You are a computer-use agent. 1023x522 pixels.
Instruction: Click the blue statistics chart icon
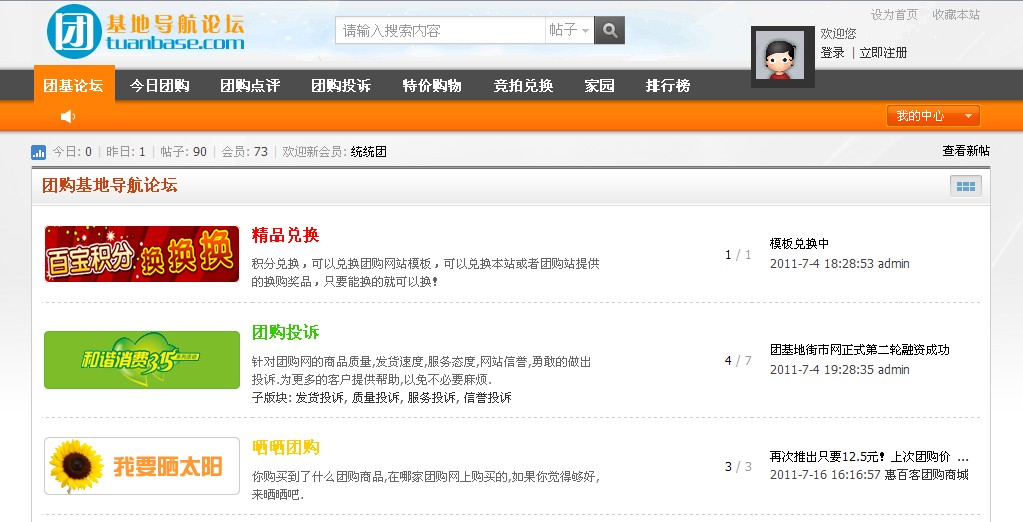tap(38, 152)
